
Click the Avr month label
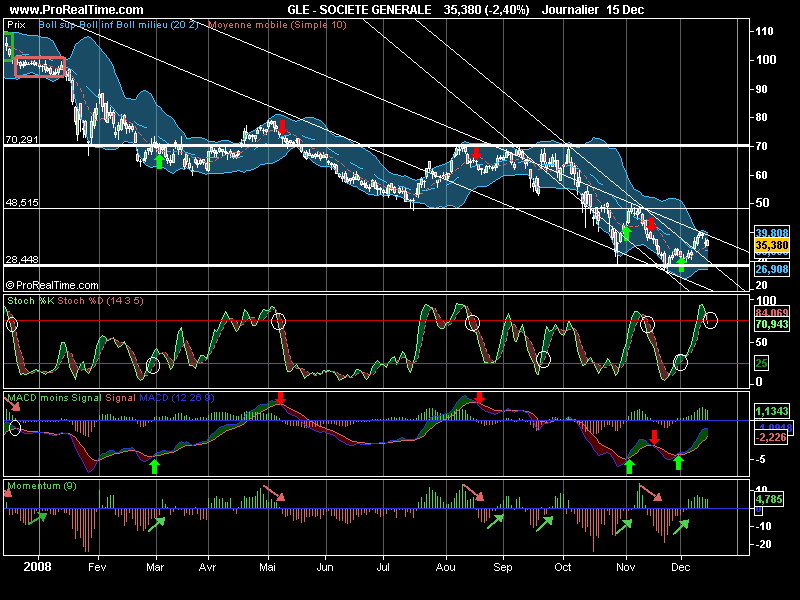point(207,567)
